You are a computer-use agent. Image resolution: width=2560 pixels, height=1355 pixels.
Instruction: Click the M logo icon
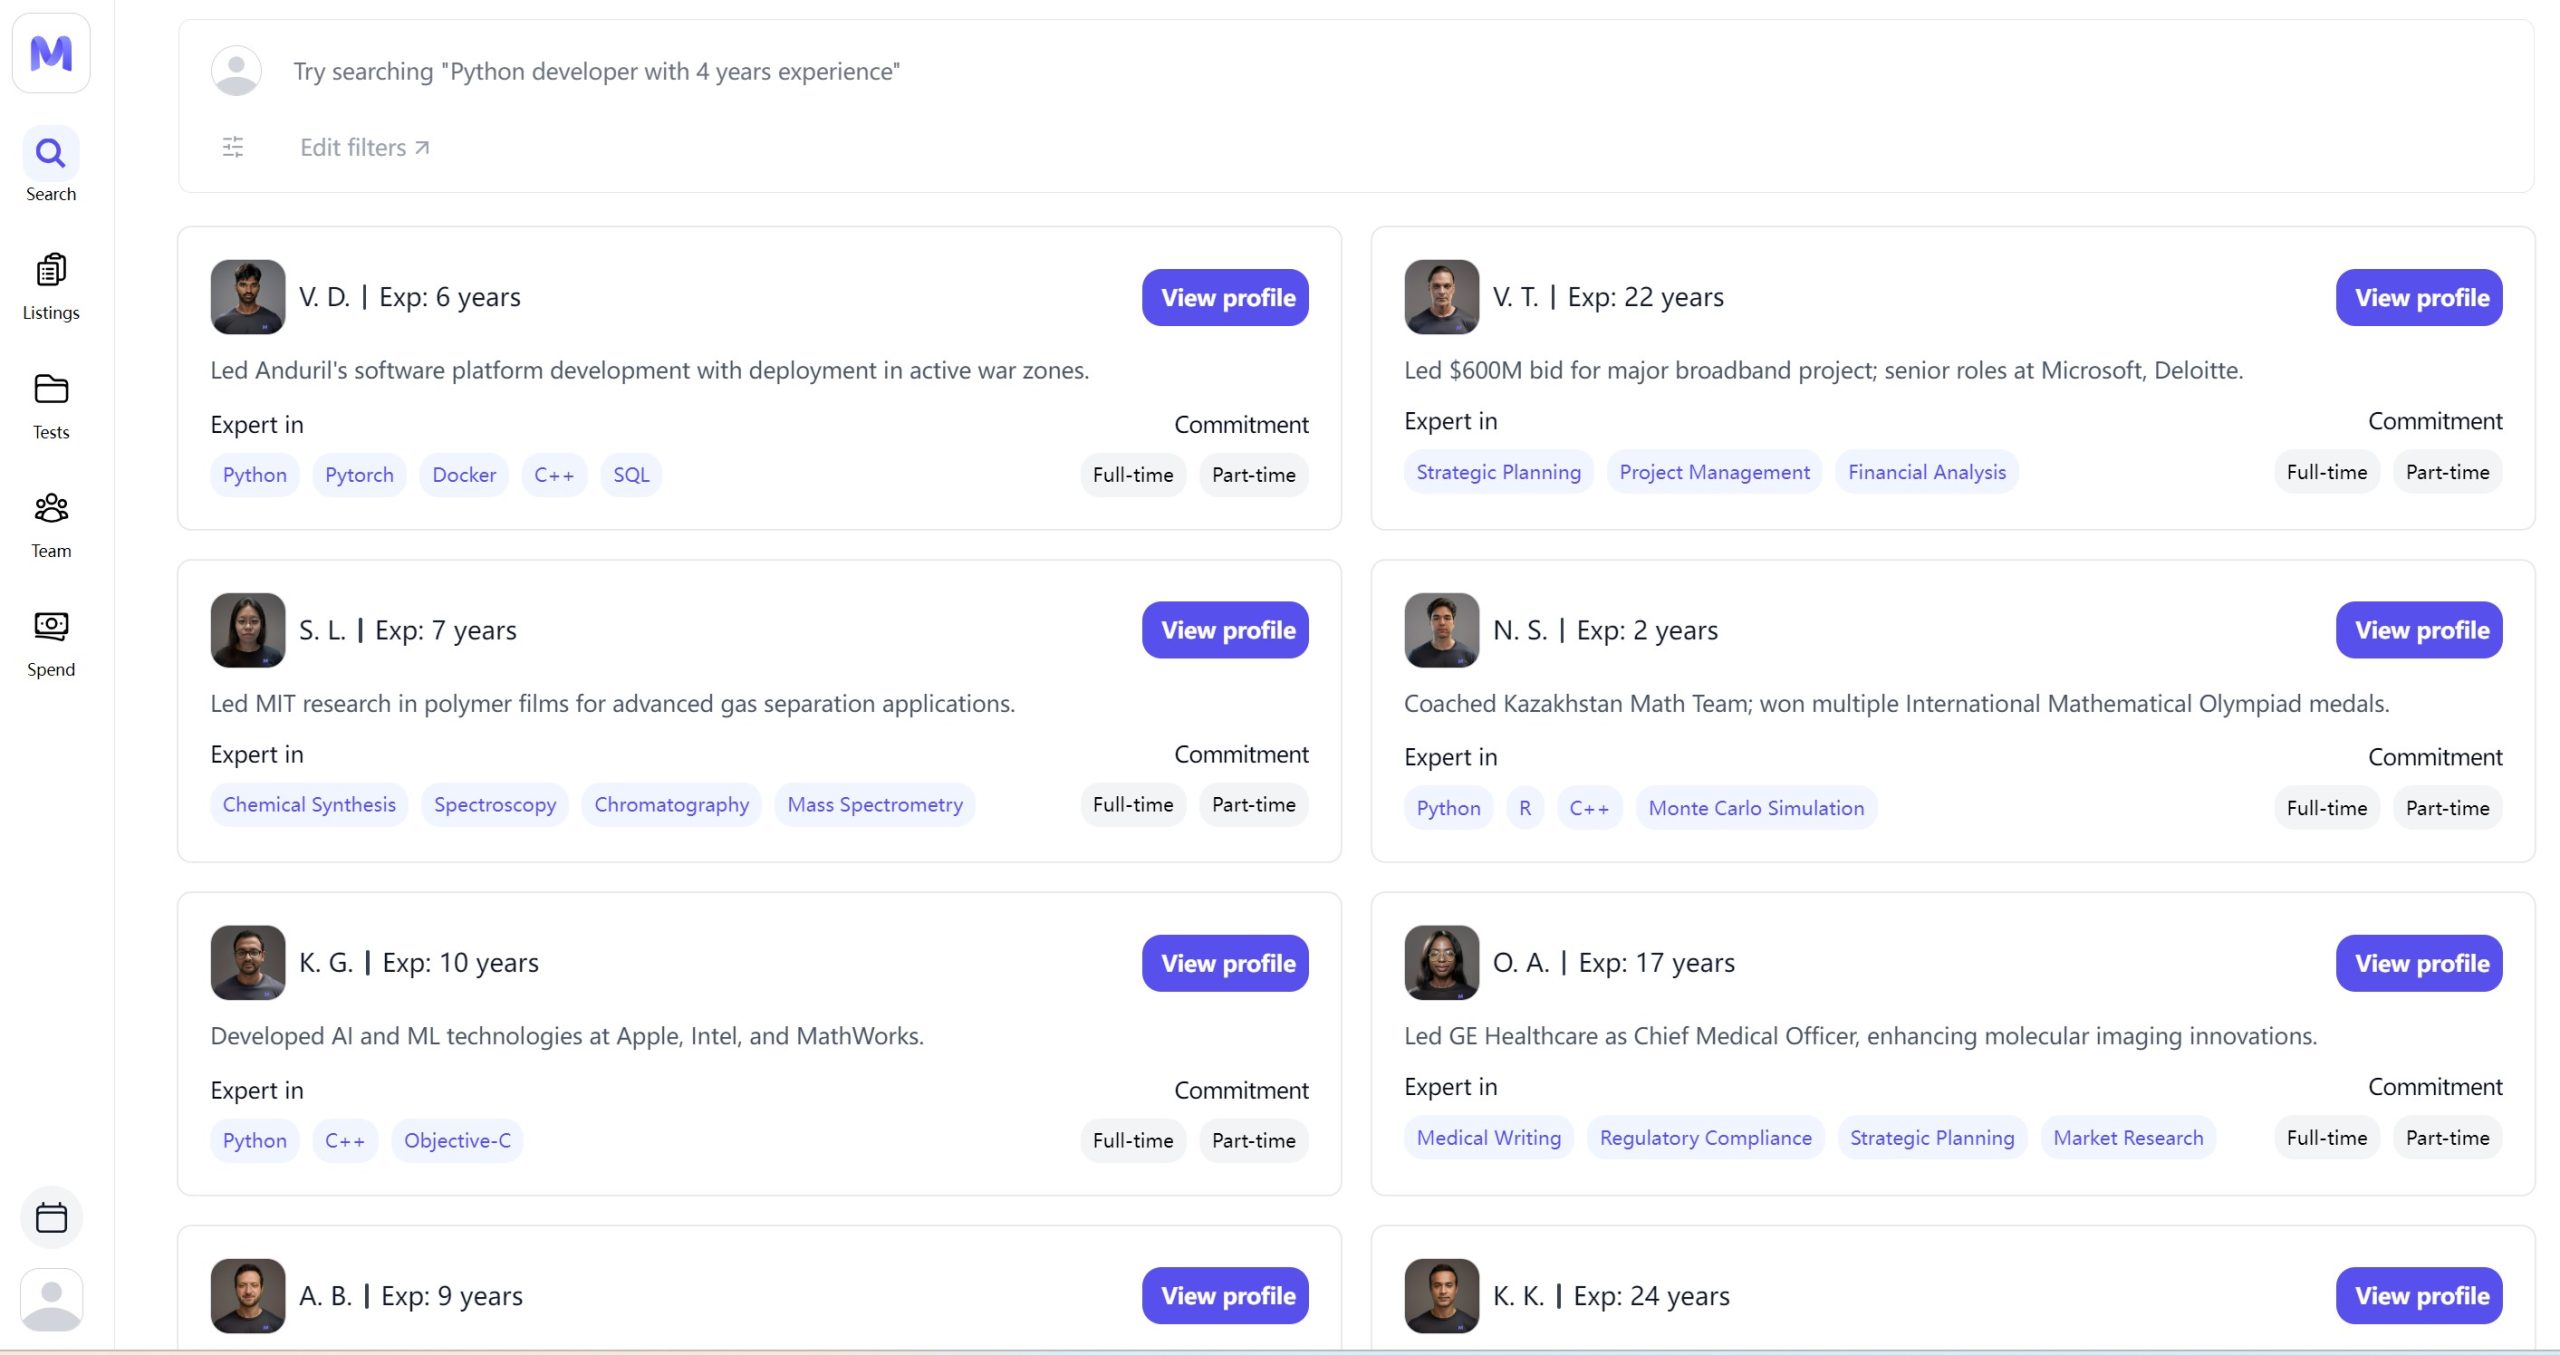pos(51,53)
